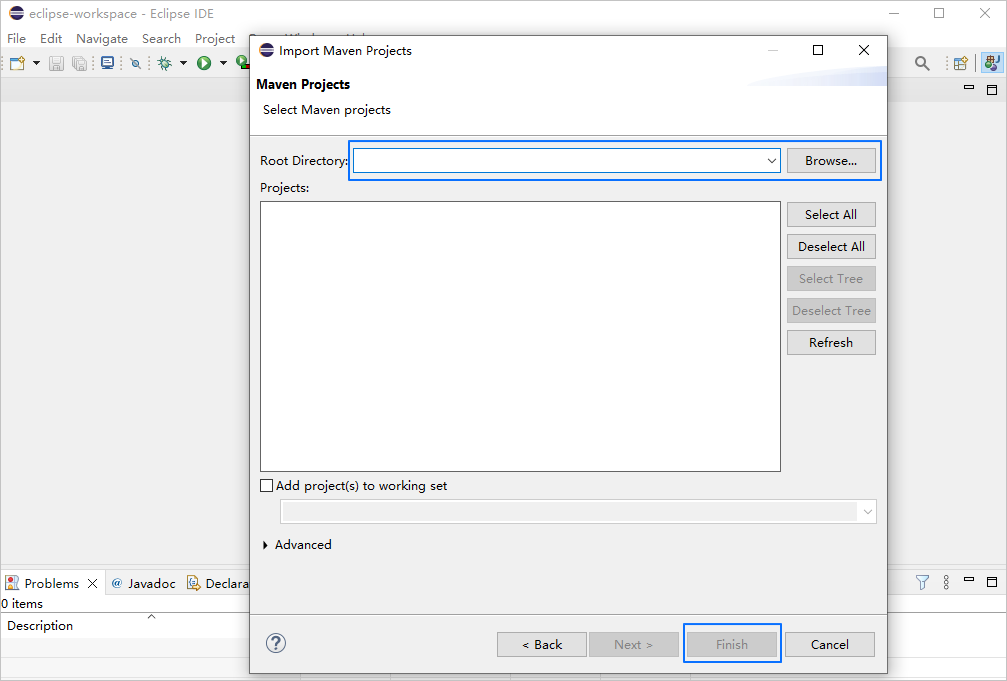Open dialog help with question mark icon
The width and height of the screenshot is (1007, 681).
tap(276, 643)
